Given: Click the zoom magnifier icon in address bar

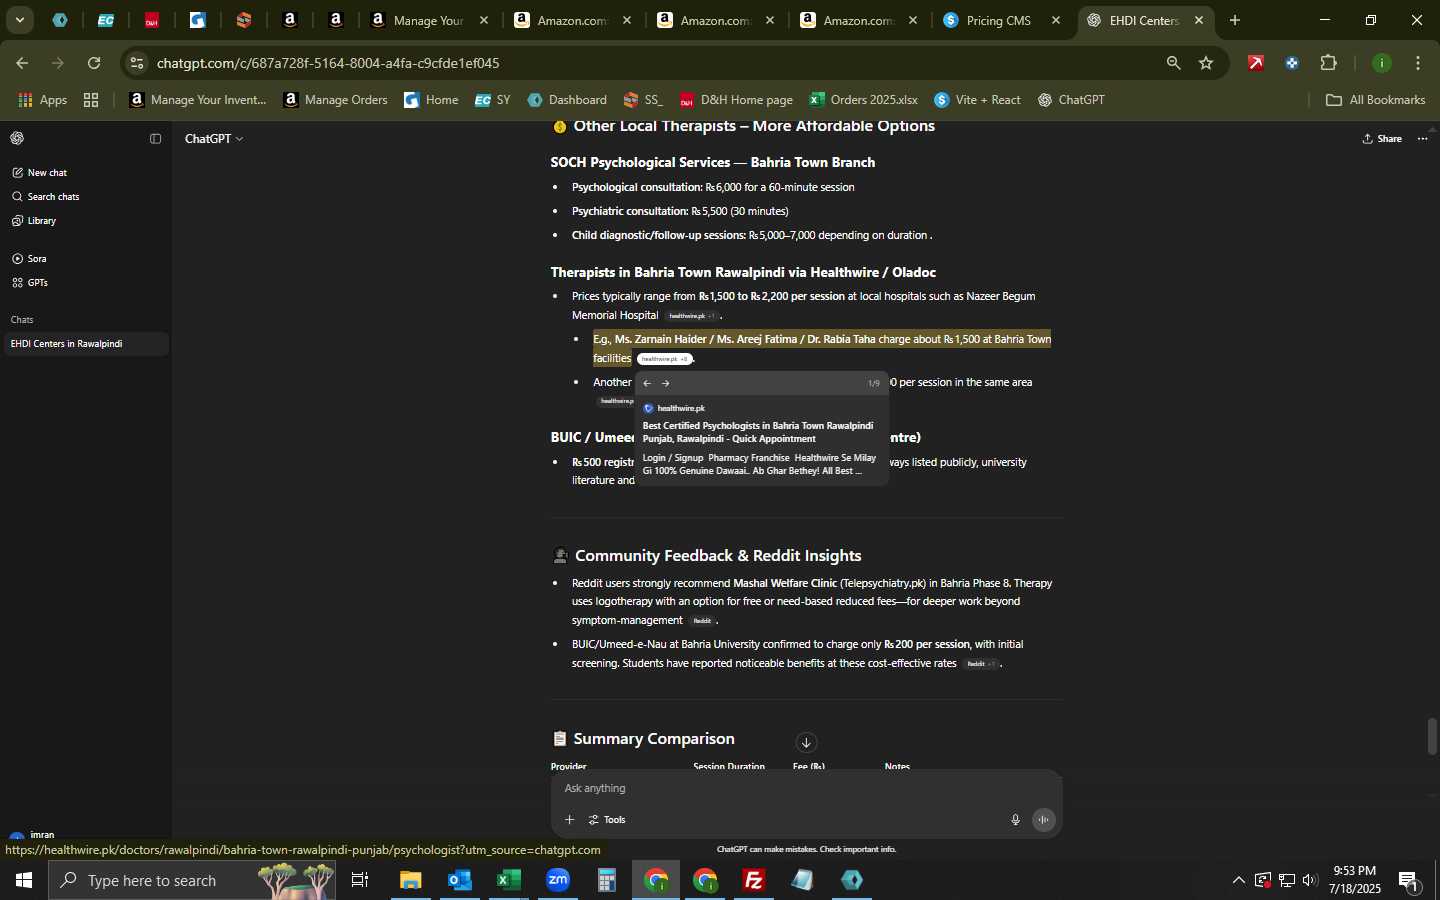Looking at the screenshot, I should pyautogui.click(x=1173, y=63).
